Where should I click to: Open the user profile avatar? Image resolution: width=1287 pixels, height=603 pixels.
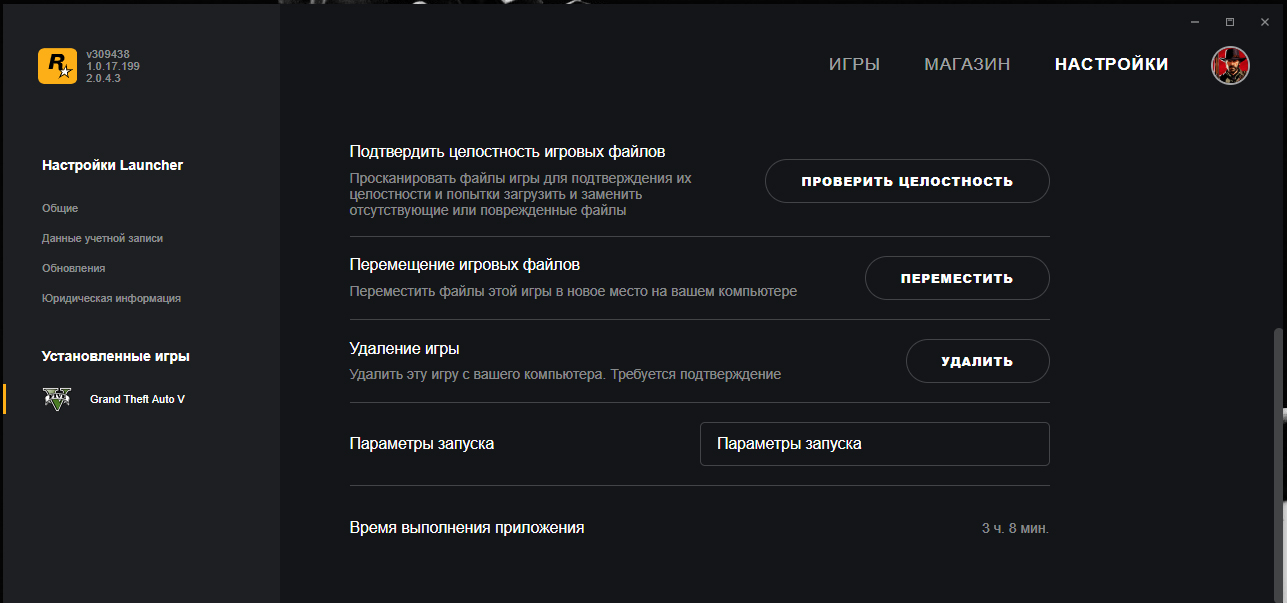point(1229,65)
